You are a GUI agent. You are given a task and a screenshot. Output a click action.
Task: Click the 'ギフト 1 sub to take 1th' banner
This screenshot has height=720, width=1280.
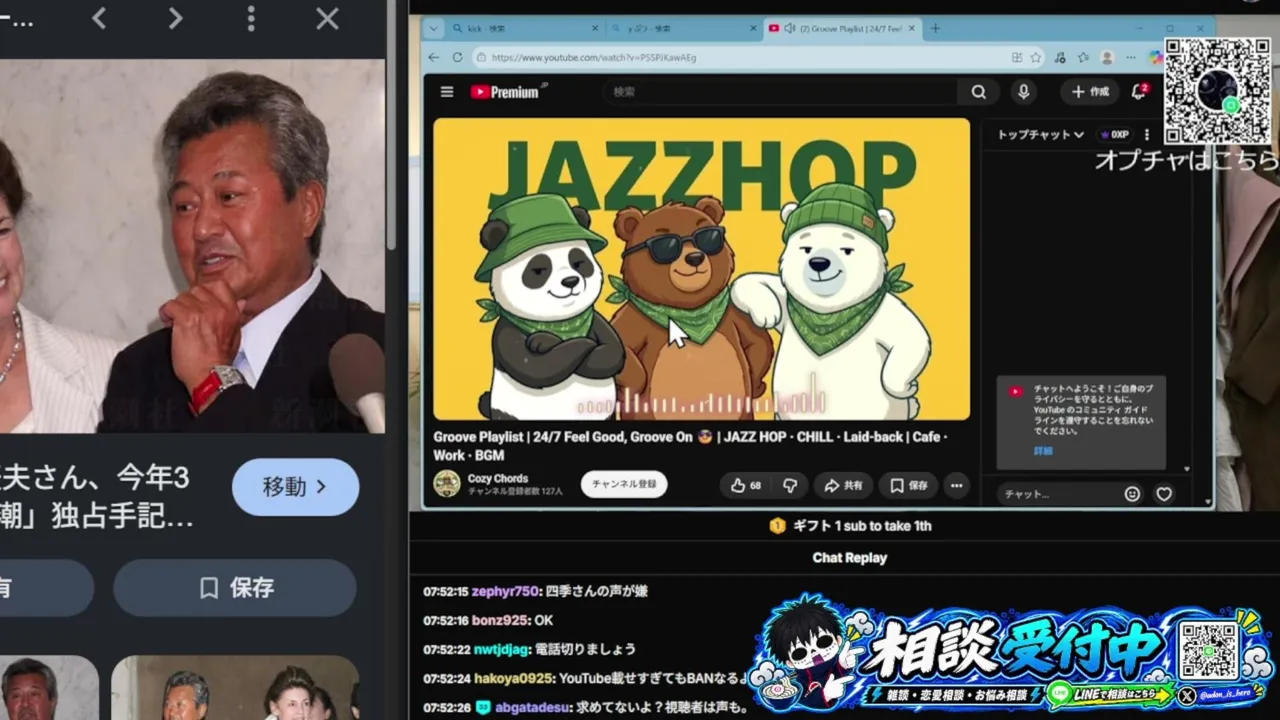coord(850,526)
